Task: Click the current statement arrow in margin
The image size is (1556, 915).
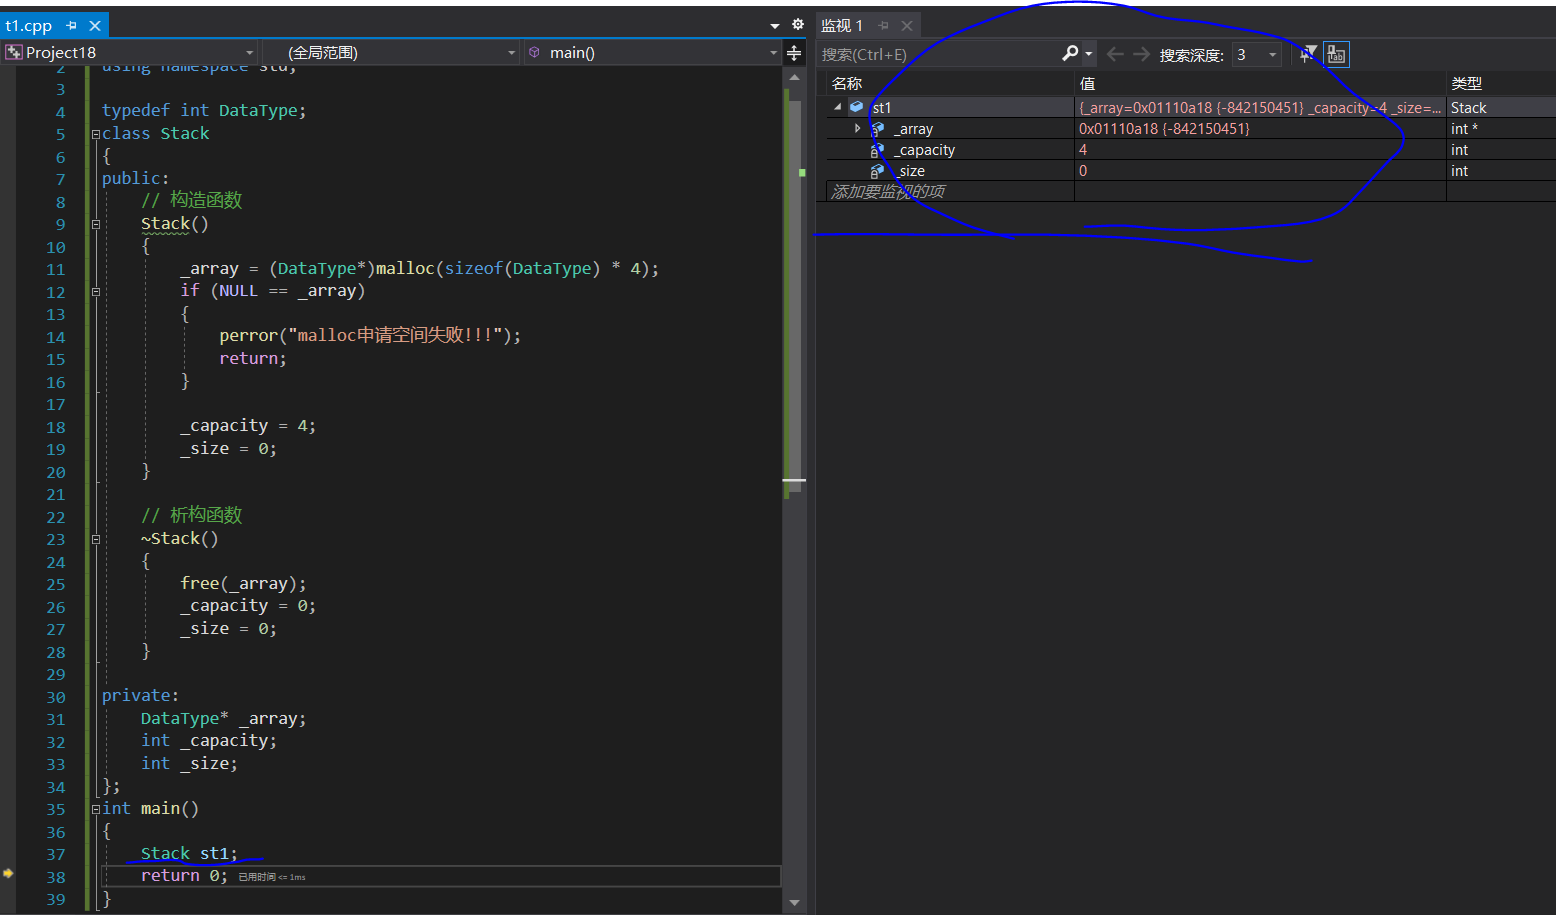Action: (x=8, y=874)
